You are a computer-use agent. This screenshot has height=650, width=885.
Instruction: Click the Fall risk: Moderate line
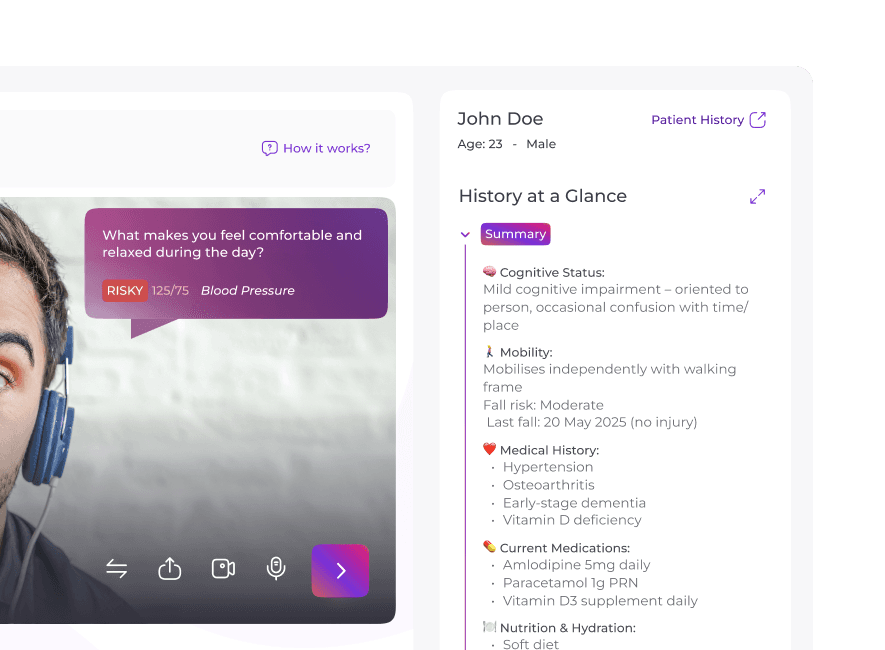coord(543,405)
